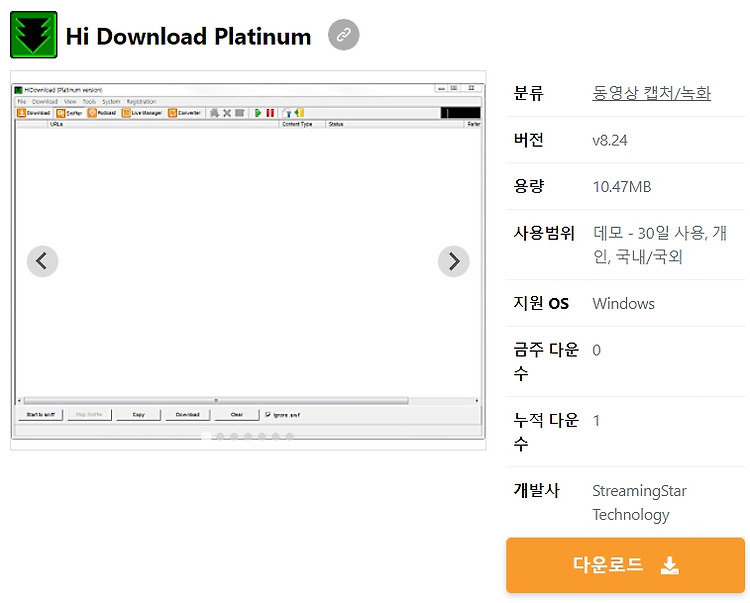This screenshot has height=603, width=750.
Task: Click the version value v8.24
Action: (610, 140)
